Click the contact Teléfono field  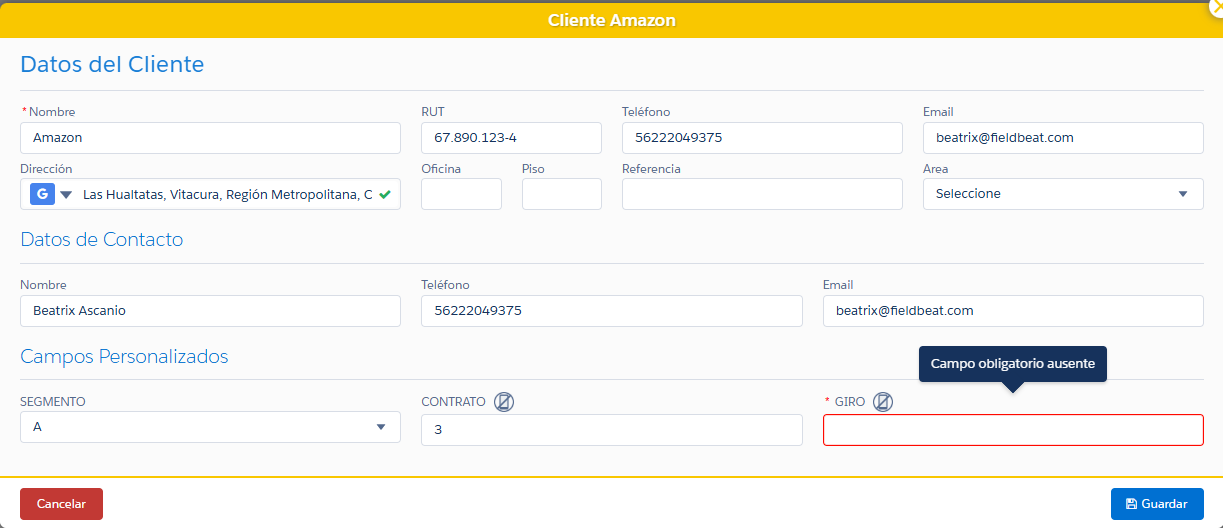coord(612,311)
